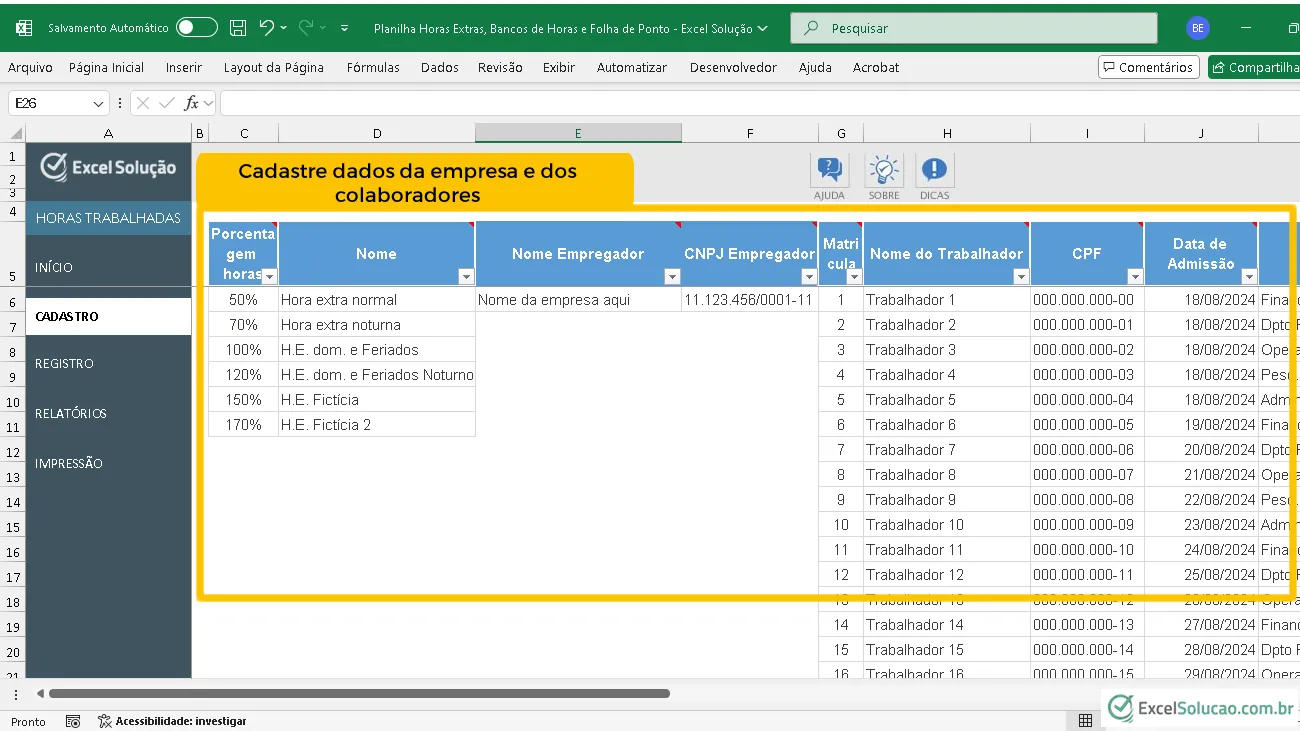The image size is (1300, 731).
Task: Click the horizontal scrollbar thumb
Action: click(x=358, y=693)
